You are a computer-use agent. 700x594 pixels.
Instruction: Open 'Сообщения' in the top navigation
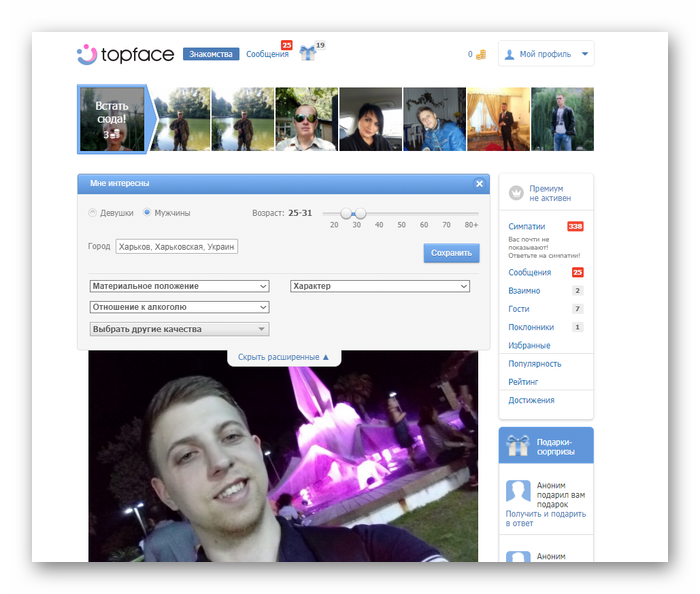pyautogui.click(x=267, y=54)
